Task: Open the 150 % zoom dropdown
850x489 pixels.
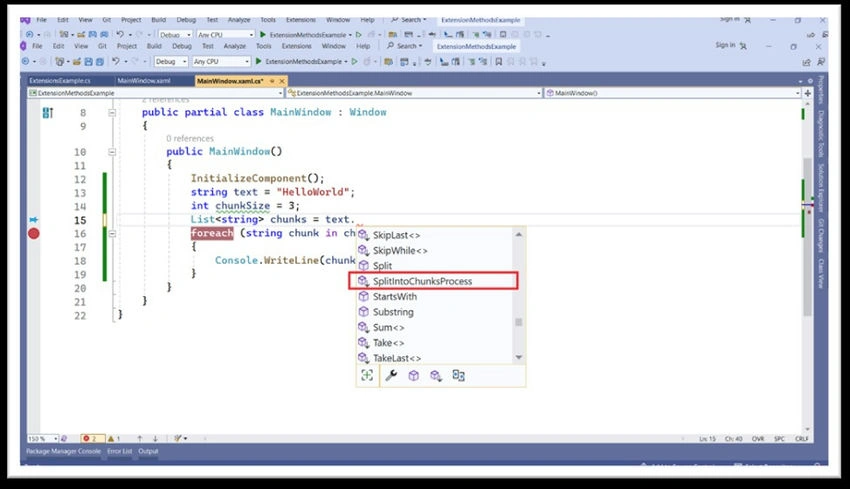Action: coord(43,439)
